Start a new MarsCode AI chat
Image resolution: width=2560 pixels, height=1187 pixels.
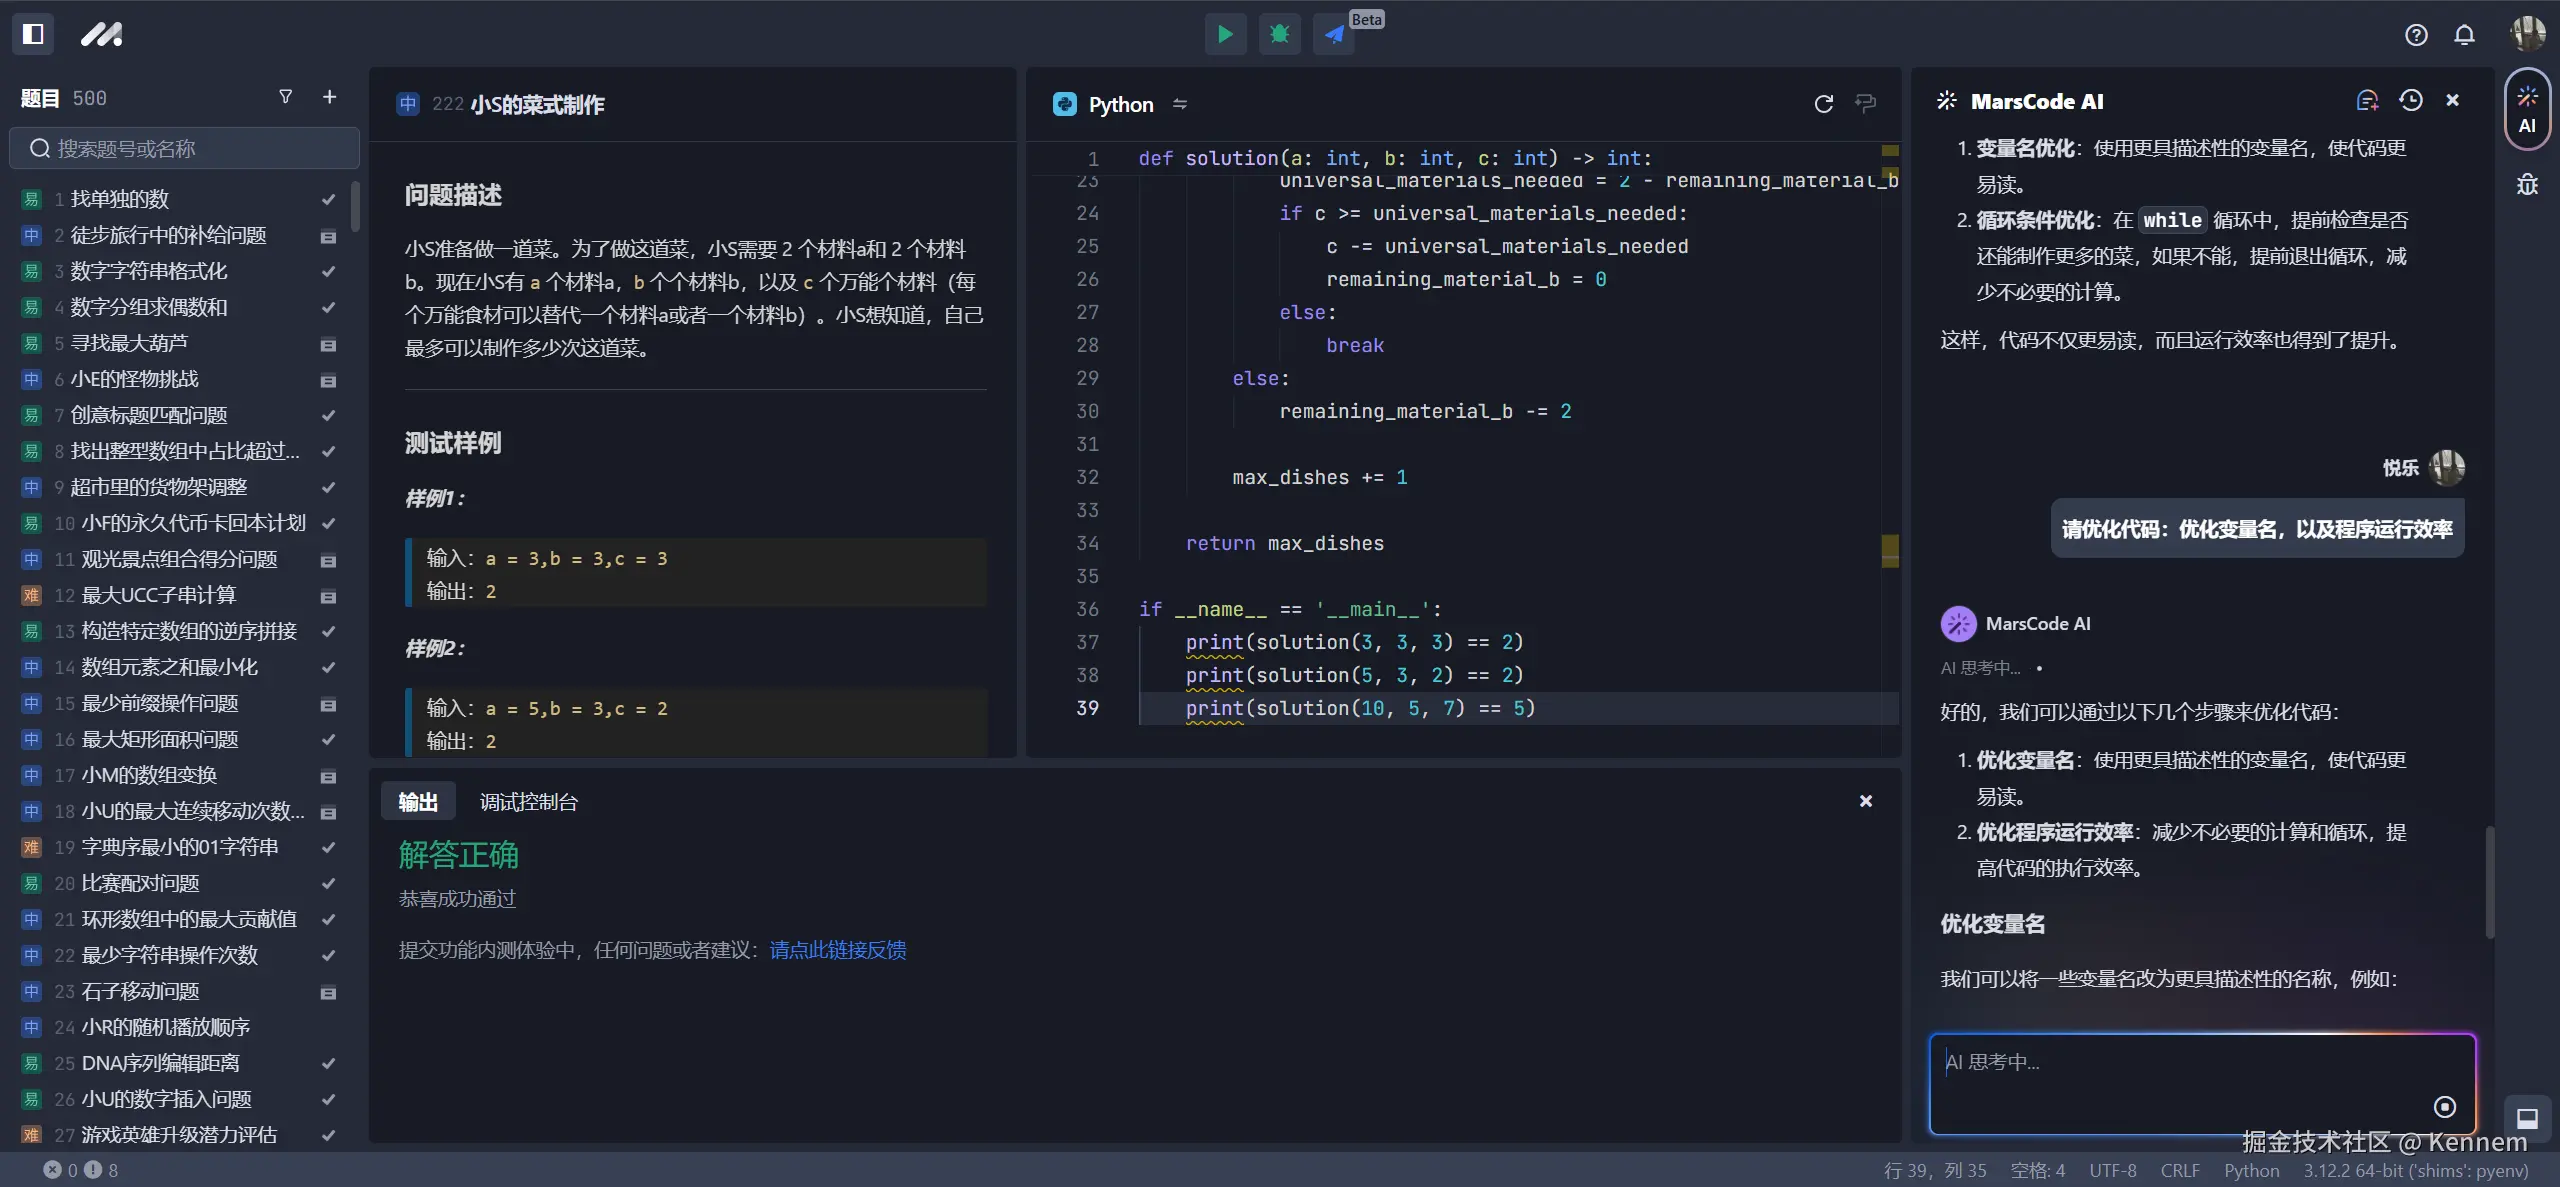click(x=2366, y=101)
